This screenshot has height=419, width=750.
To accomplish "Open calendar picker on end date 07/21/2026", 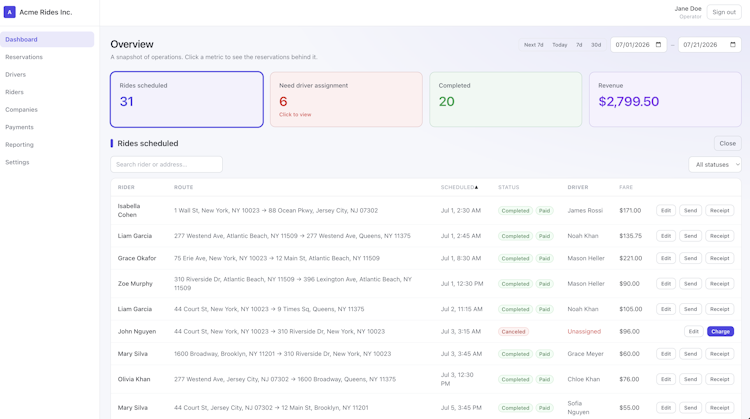I will click(733, 44).
